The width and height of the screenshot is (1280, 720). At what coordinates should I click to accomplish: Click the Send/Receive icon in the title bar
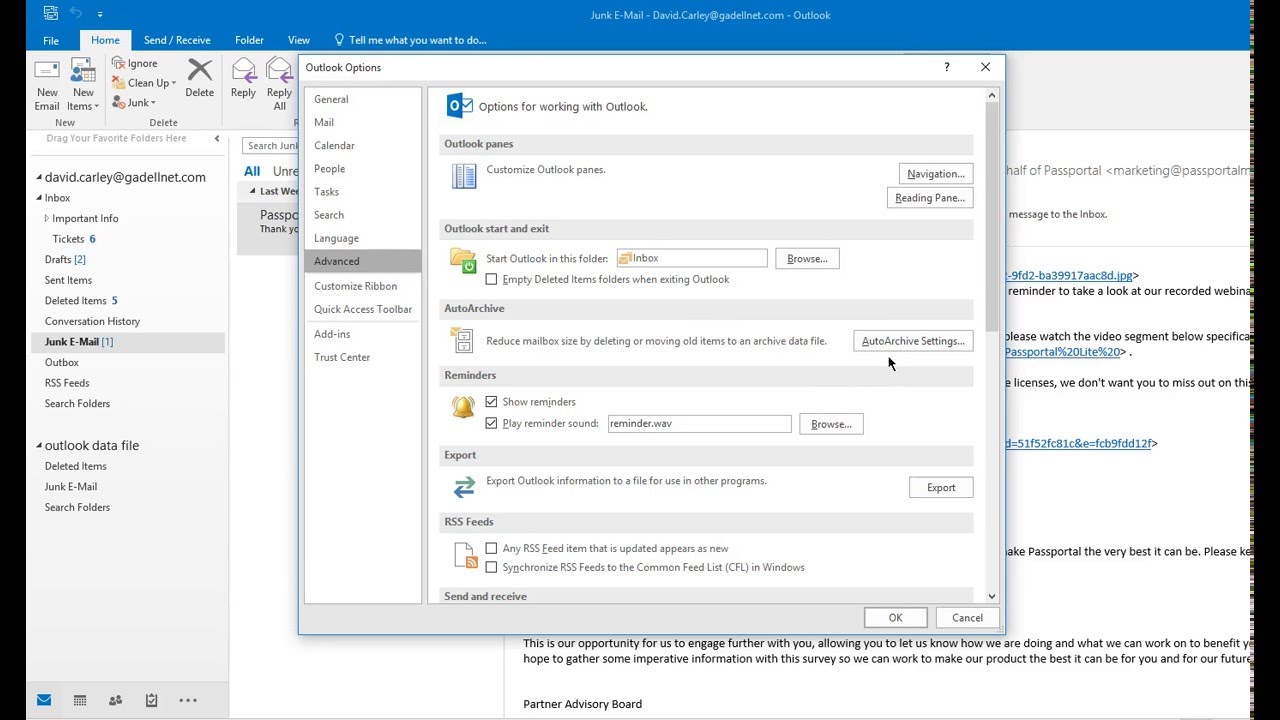[x=51, y=14]
